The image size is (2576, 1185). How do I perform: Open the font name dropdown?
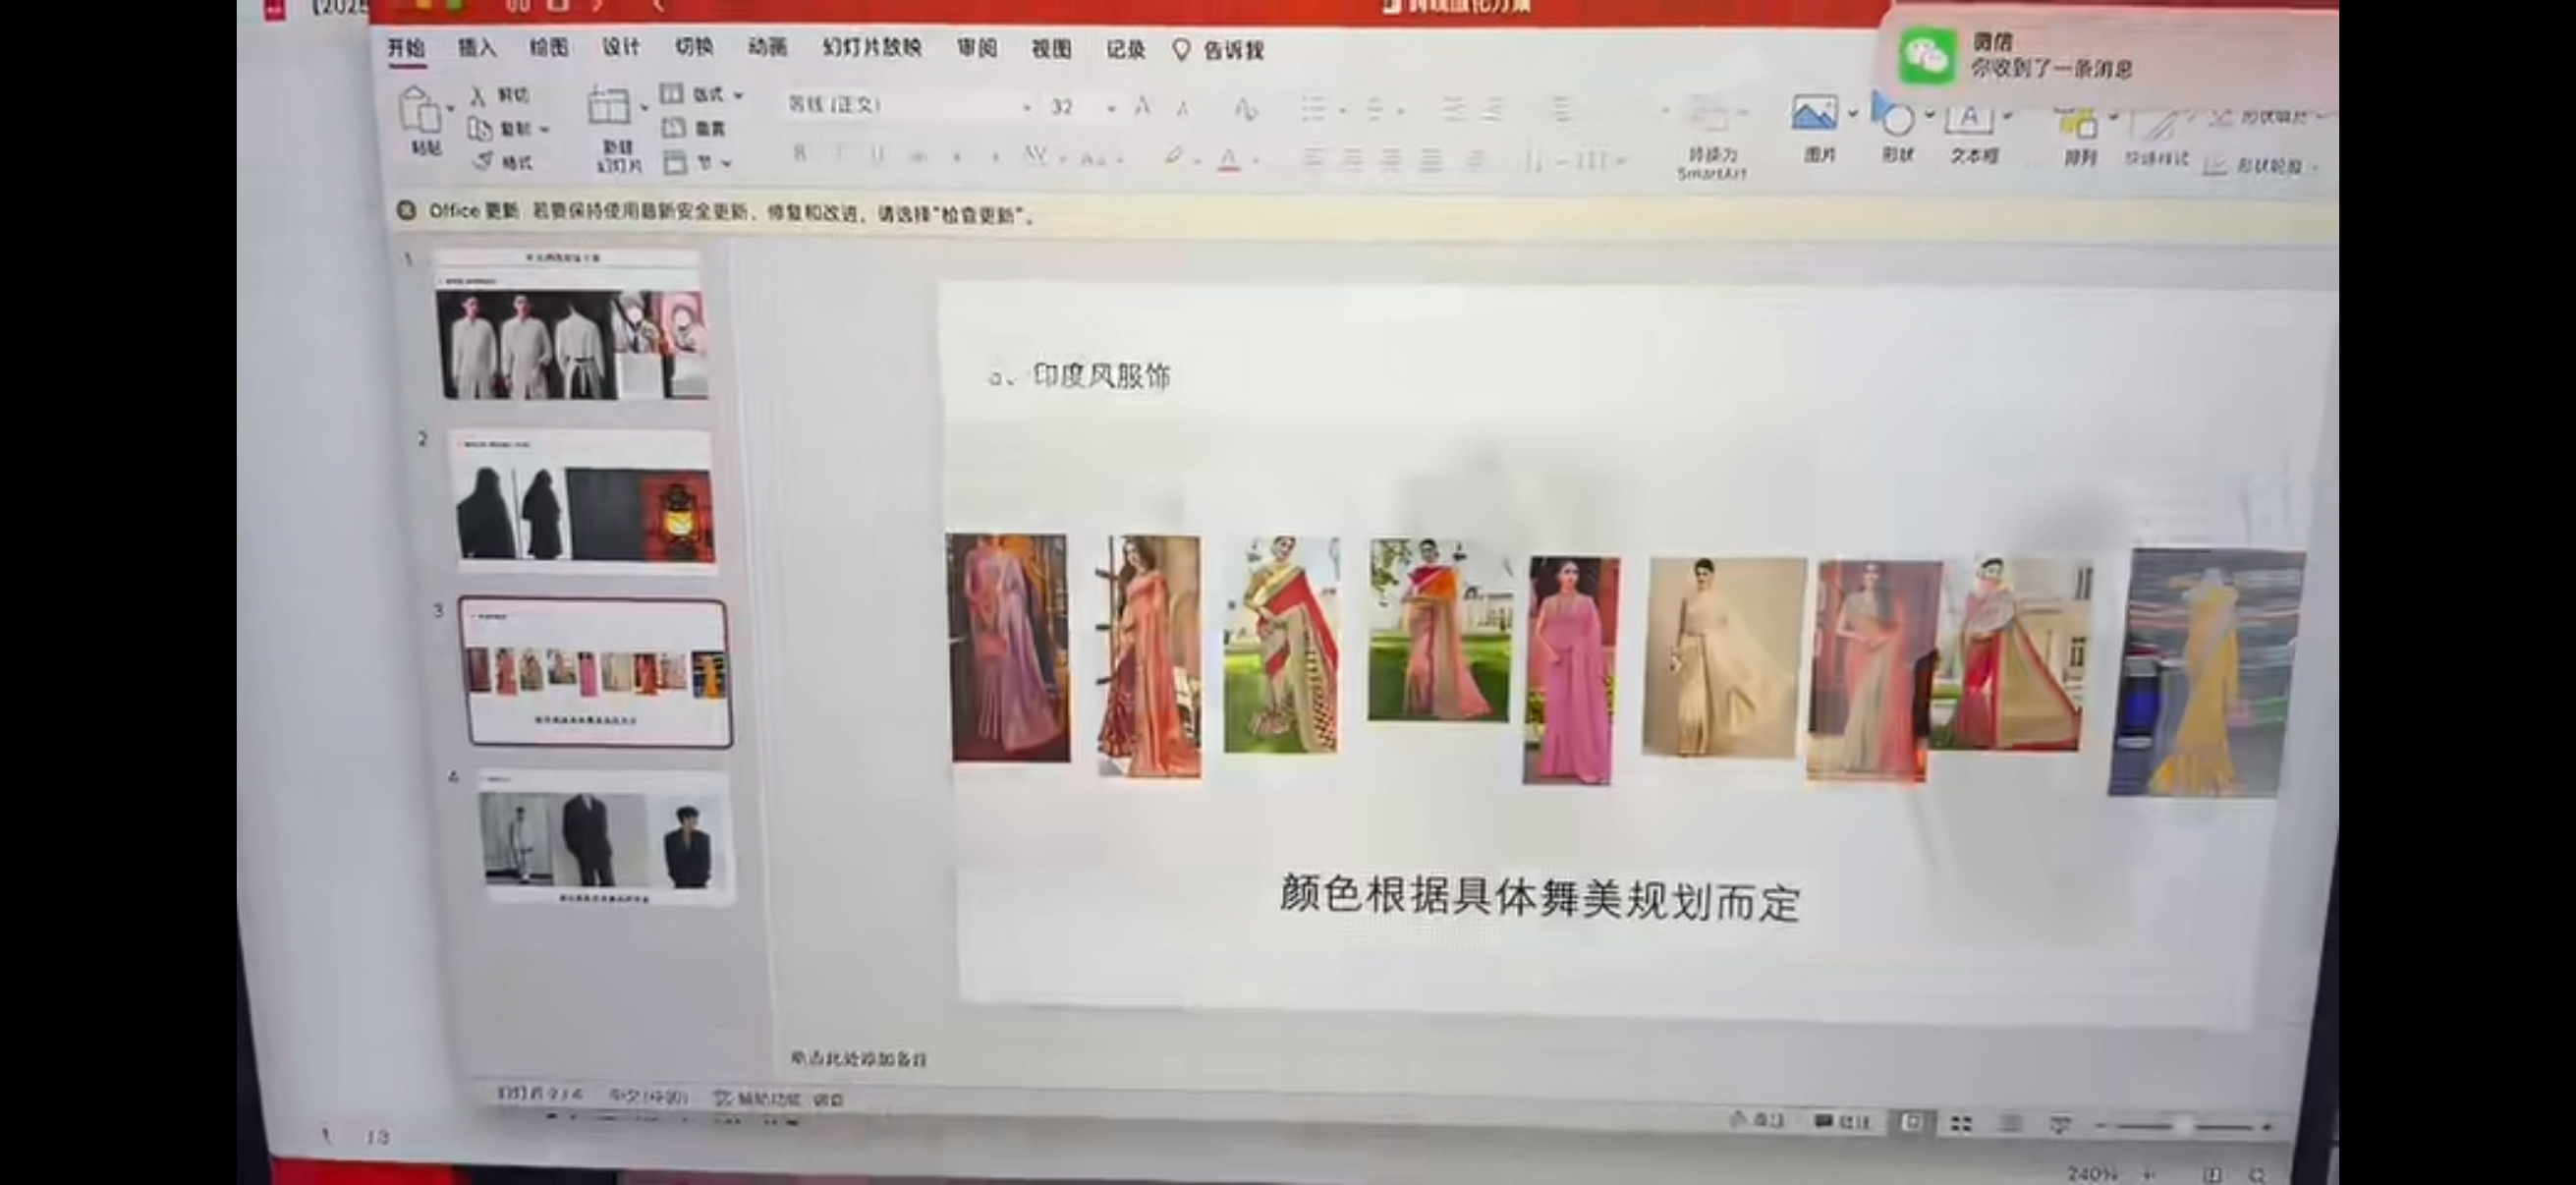click(1026, 107)
